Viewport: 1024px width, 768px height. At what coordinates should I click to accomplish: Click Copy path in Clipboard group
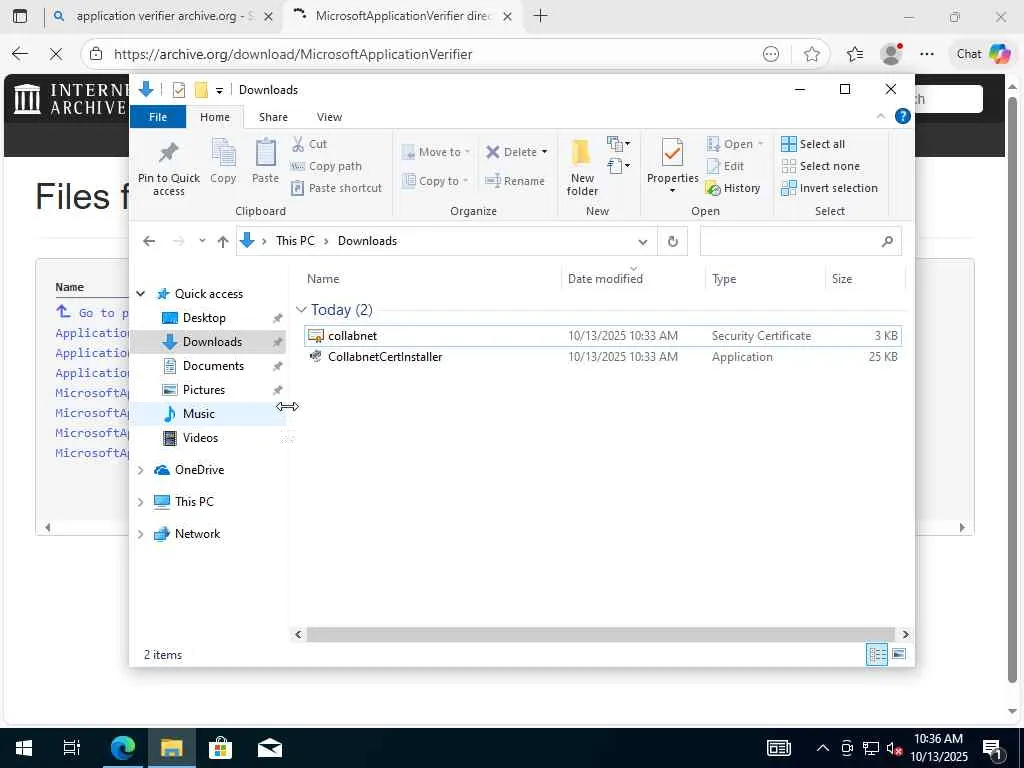click(x=326, y=166)
